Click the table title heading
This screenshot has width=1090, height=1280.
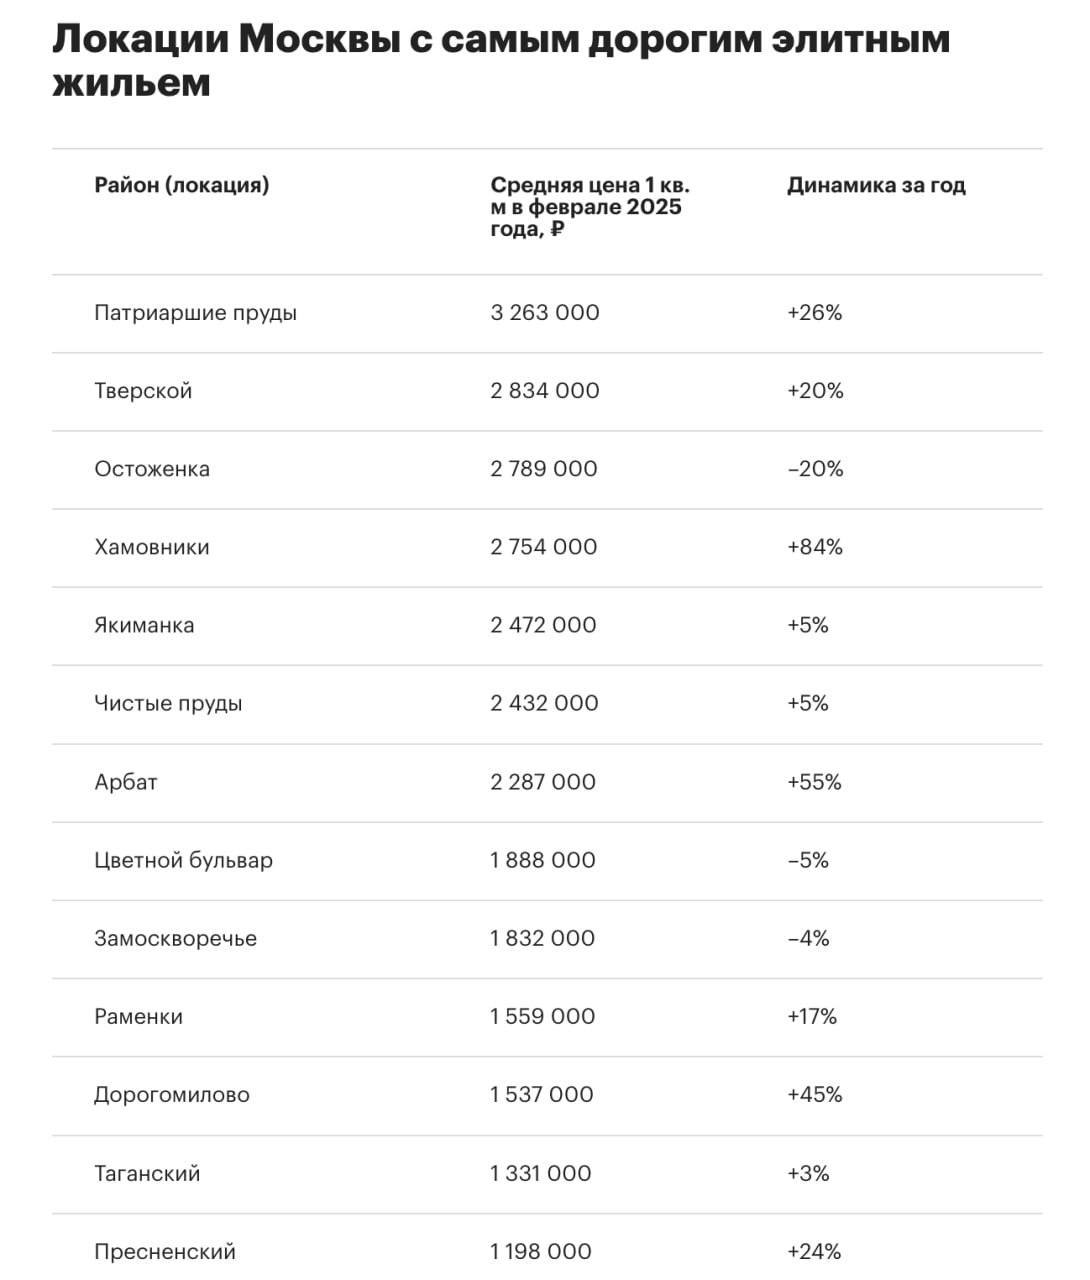pos(501,61)
